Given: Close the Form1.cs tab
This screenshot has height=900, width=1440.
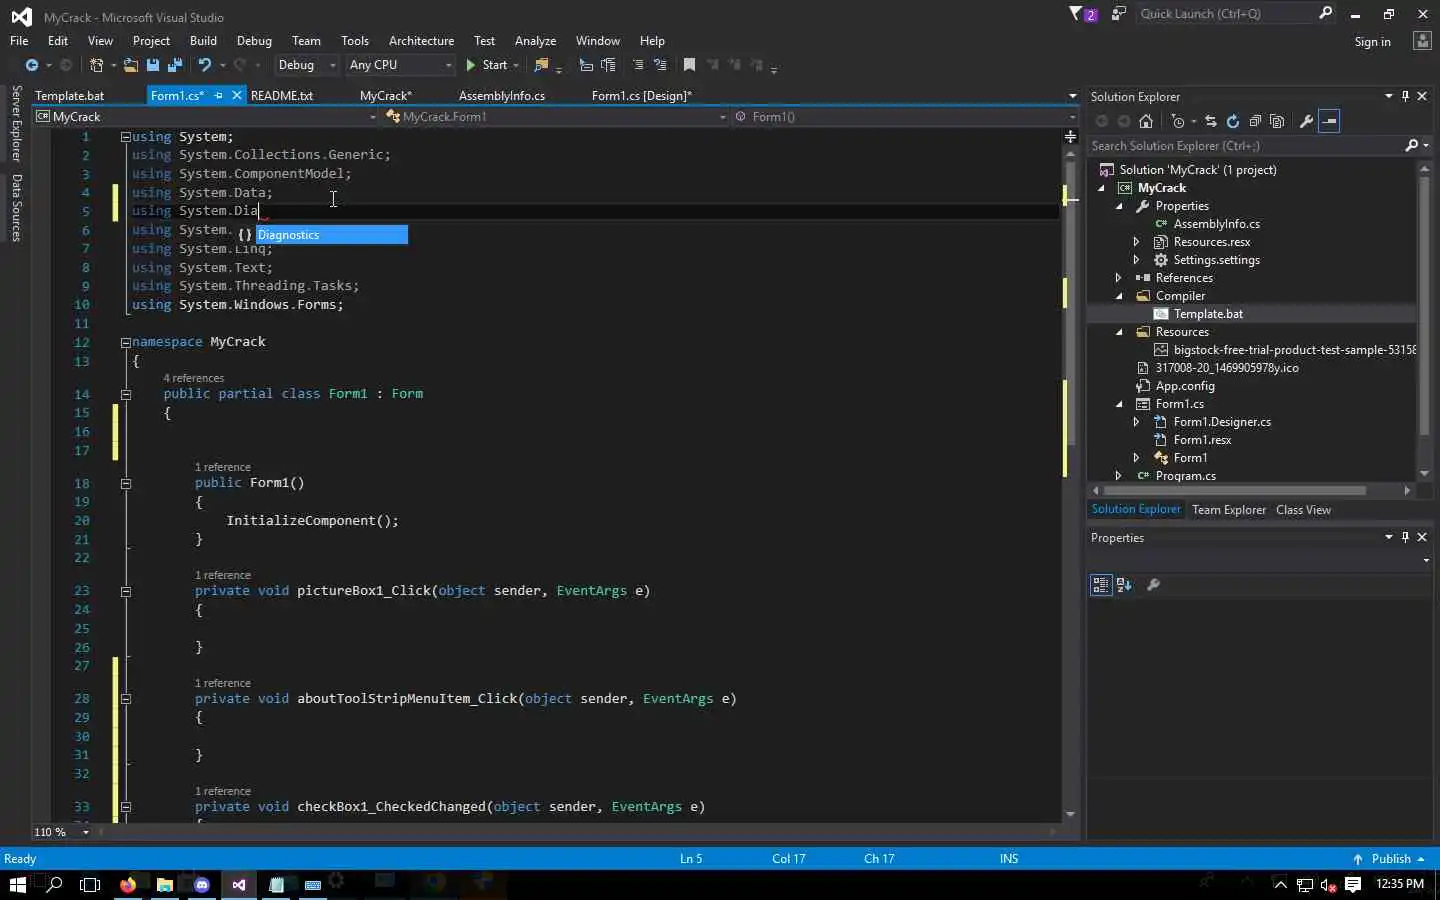Looking at the screenshot, I should (237, 96).
